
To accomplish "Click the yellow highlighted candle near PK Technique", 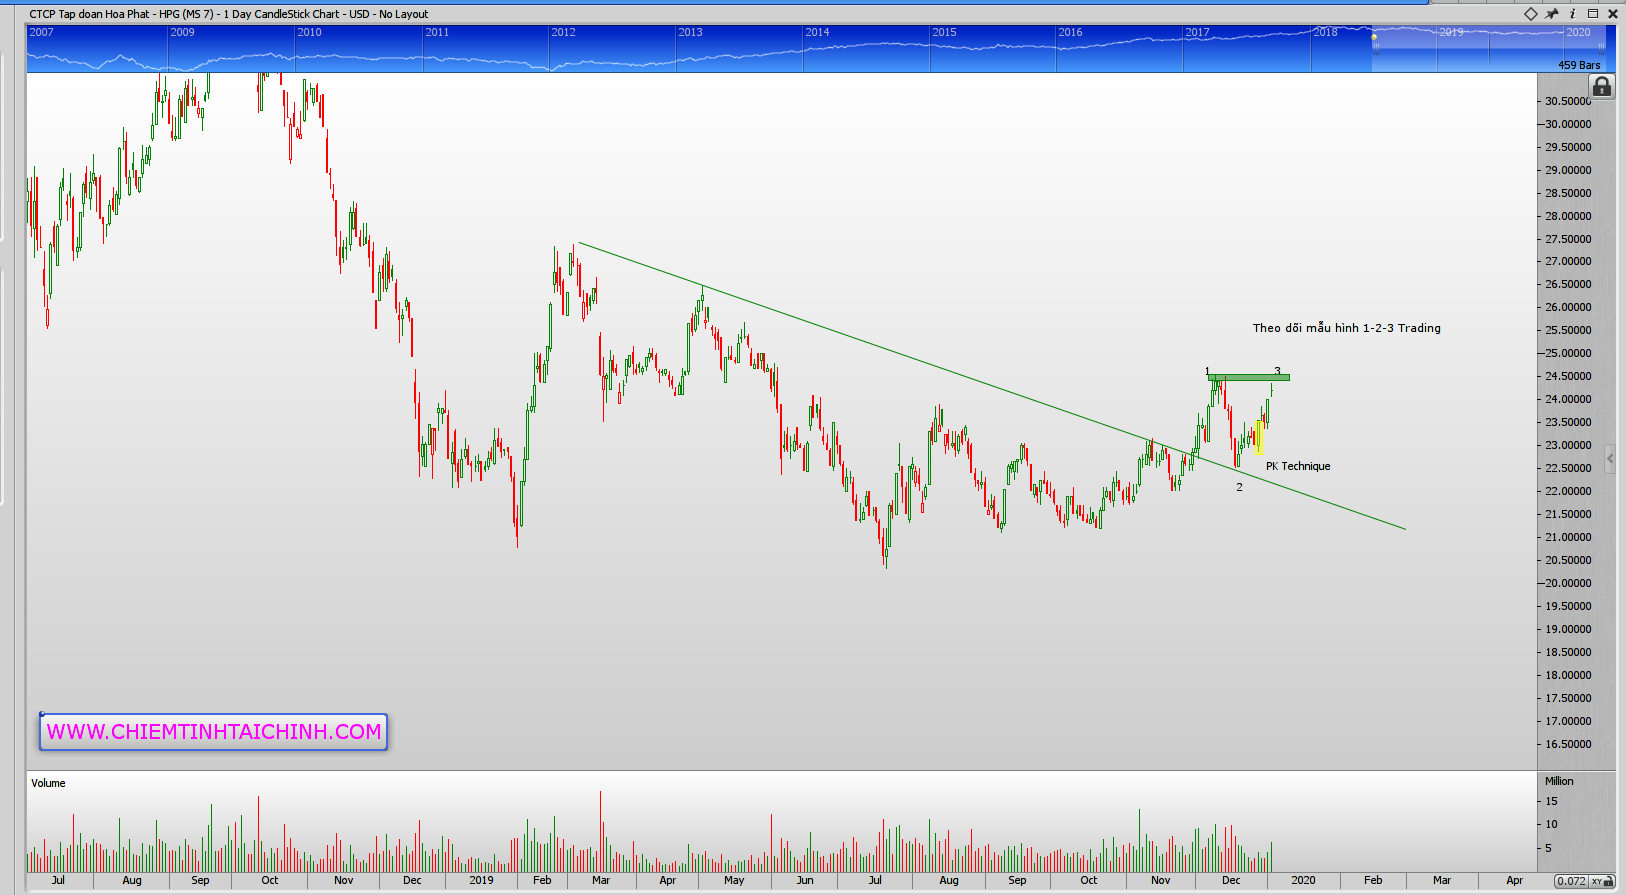I will pyautogui.click(x=1260, y=438).
